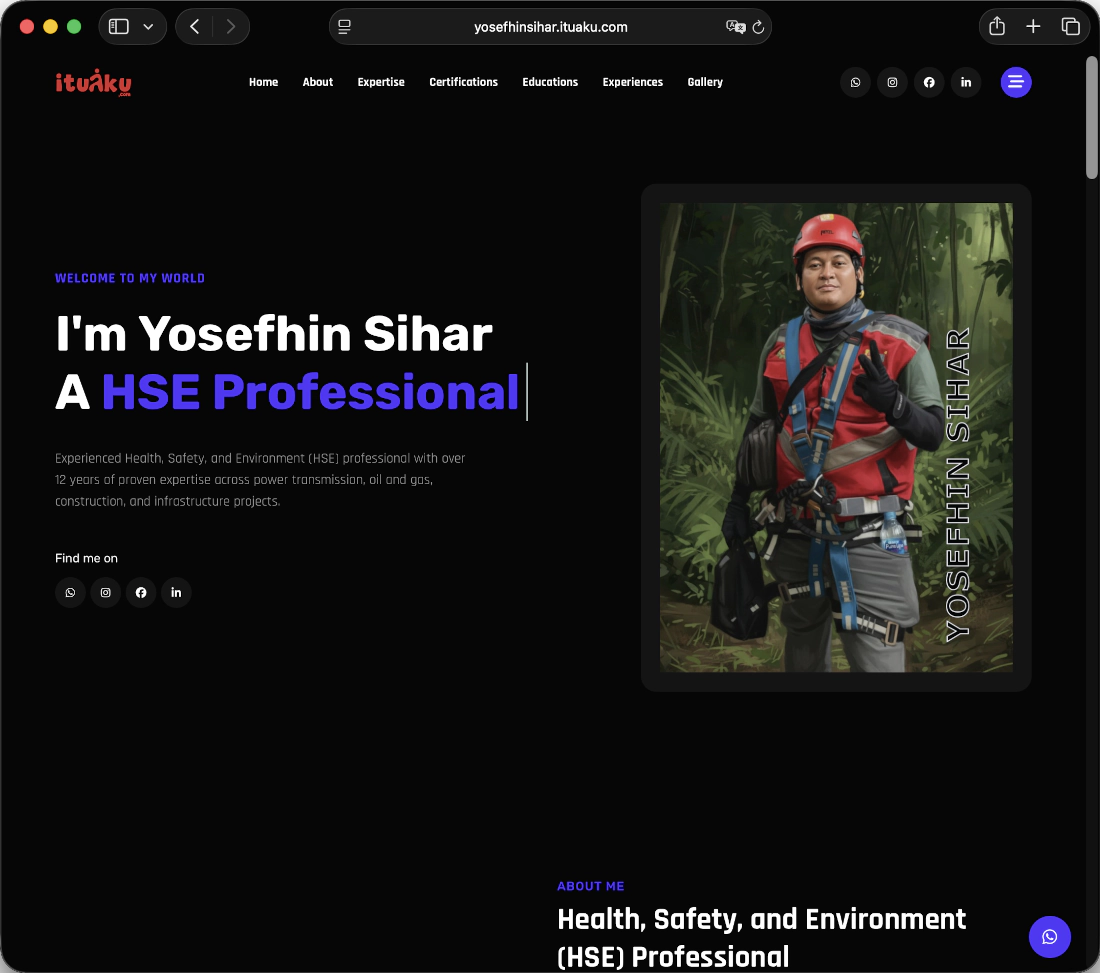Open LinkedIn icon in header
1100x973 pixels.
pos(966,83)
